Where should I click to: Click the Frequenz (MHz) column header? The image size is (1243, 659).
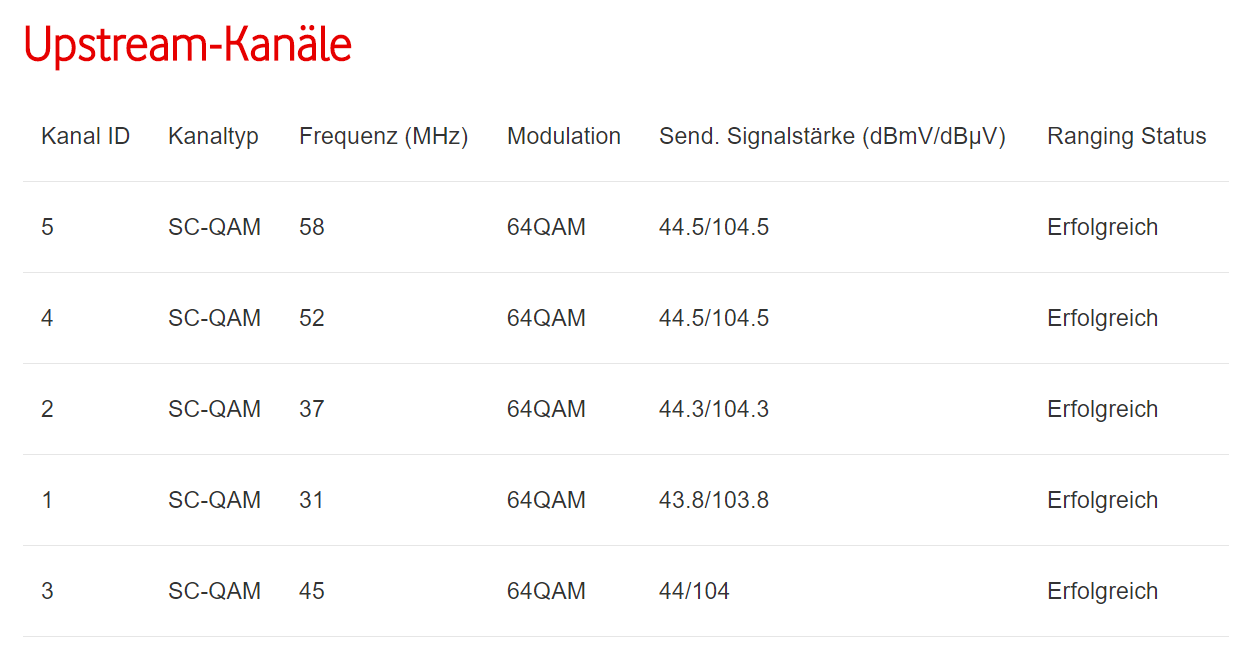[x=383, y=136]
